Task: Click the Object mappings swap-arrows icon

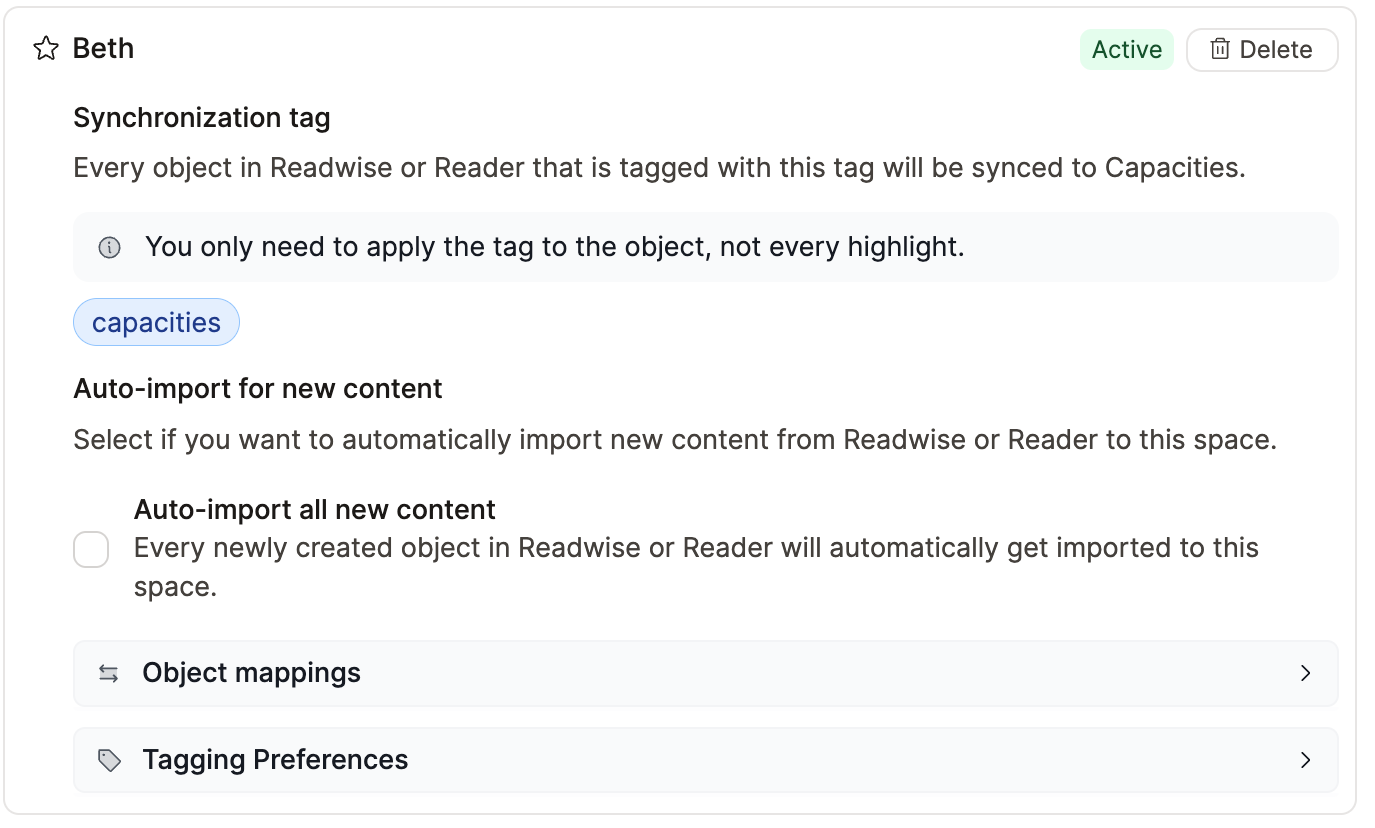Action: coord(109,674)
